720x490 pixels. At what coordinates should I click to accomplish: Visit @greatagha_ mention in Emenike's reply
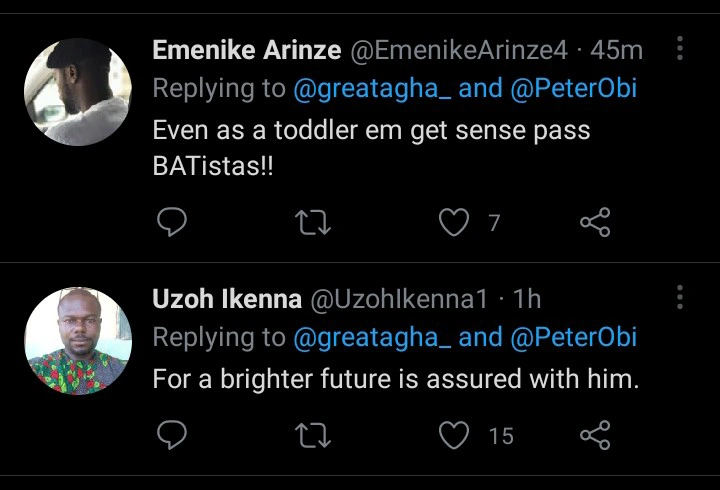[371, 88]
